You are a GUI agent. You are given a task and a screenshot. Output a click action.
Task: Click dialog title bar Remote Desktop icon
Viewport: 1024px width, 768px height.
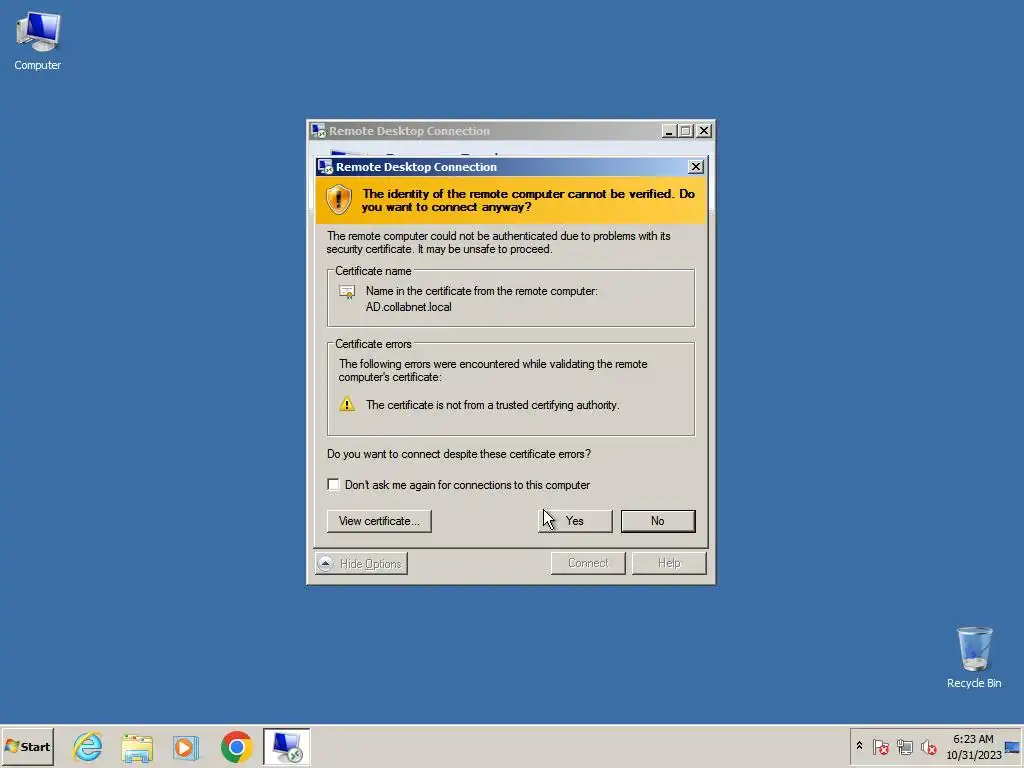(325, 167)
